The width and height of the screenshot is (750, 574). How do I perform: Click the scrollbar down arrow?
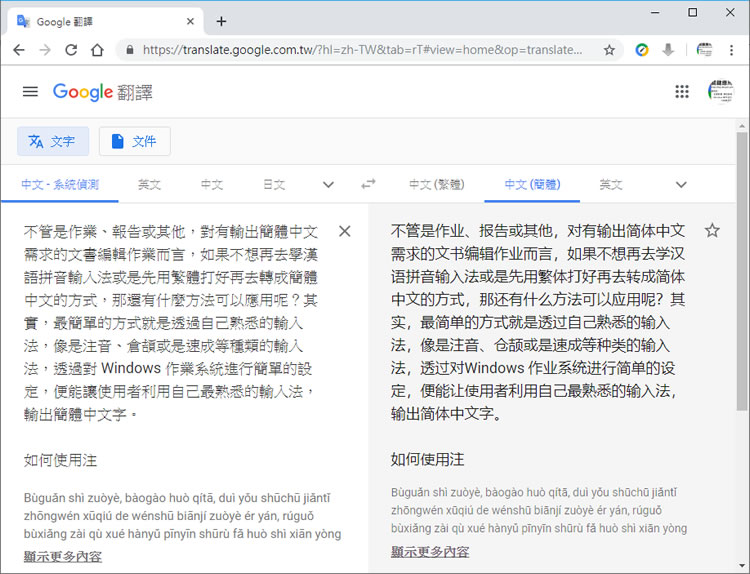click(742, 566)
